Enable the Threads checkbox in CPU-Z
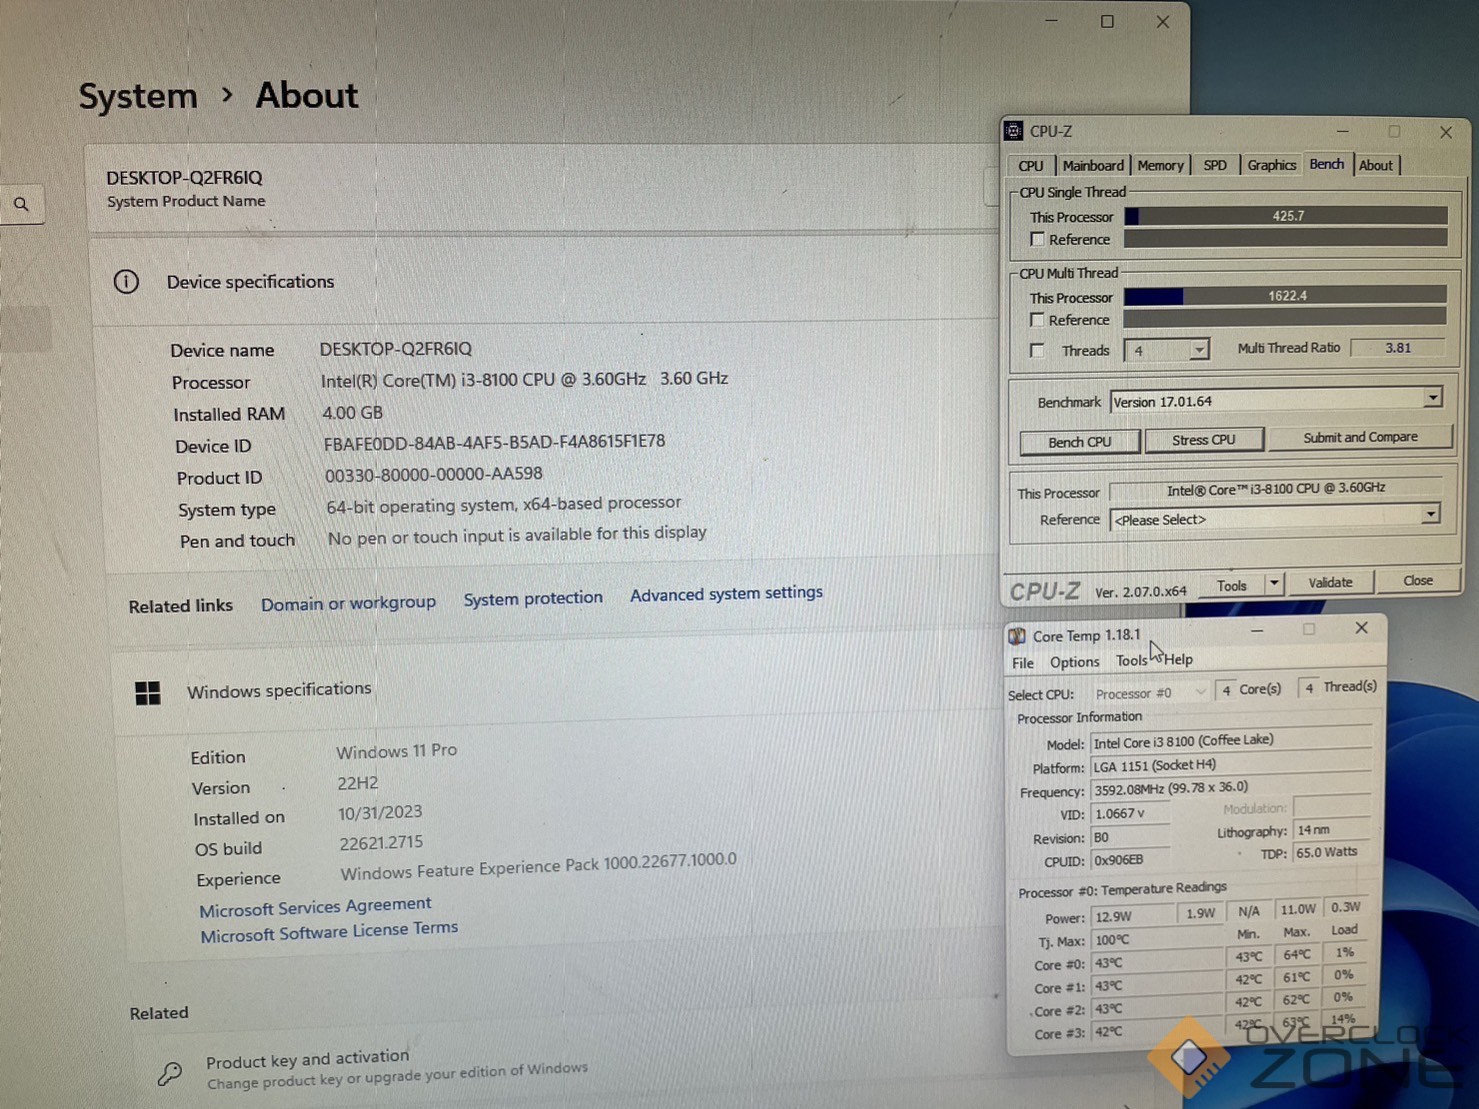Screen dimensions: 1479x1109 pos(1037,350)
